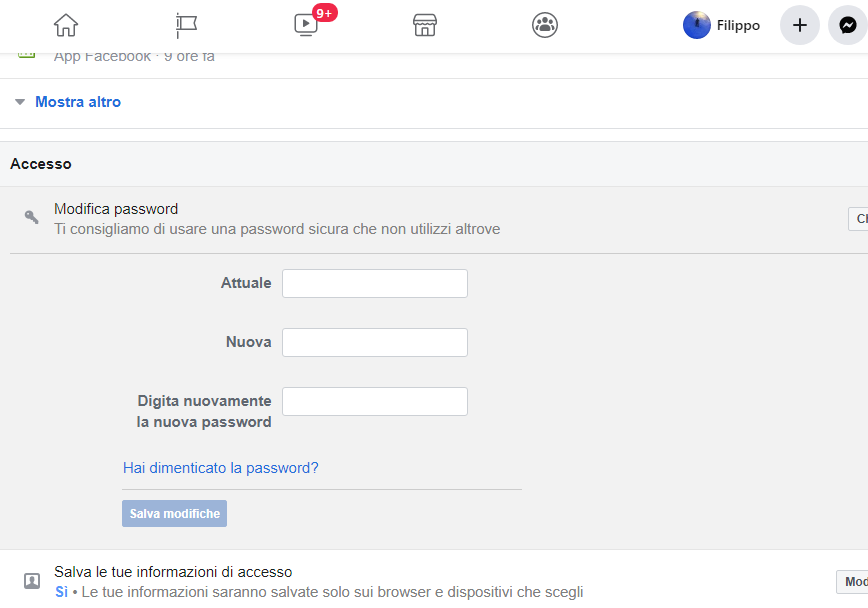Focus the retype new password field
868x608 pixels.
[375, 401]
